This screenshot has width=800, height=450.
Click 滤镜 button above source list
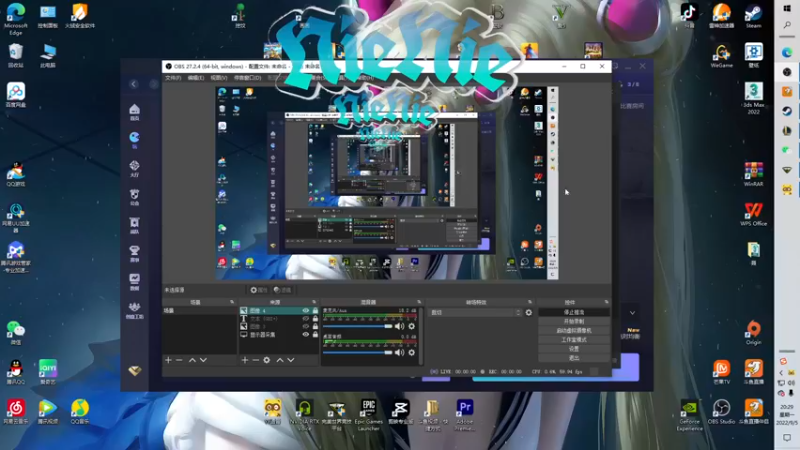282,290
